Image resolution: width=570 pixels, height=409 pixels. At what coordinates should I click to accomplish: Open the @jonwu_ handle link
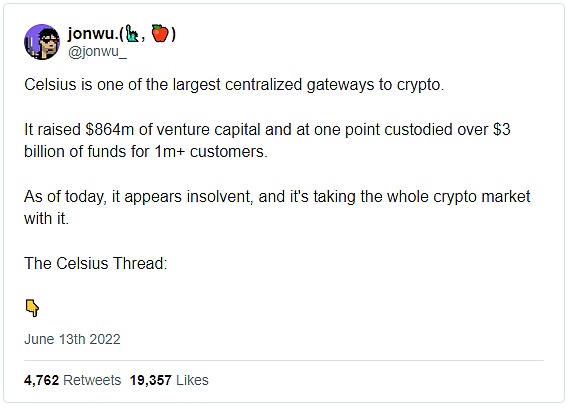point(97,52)
